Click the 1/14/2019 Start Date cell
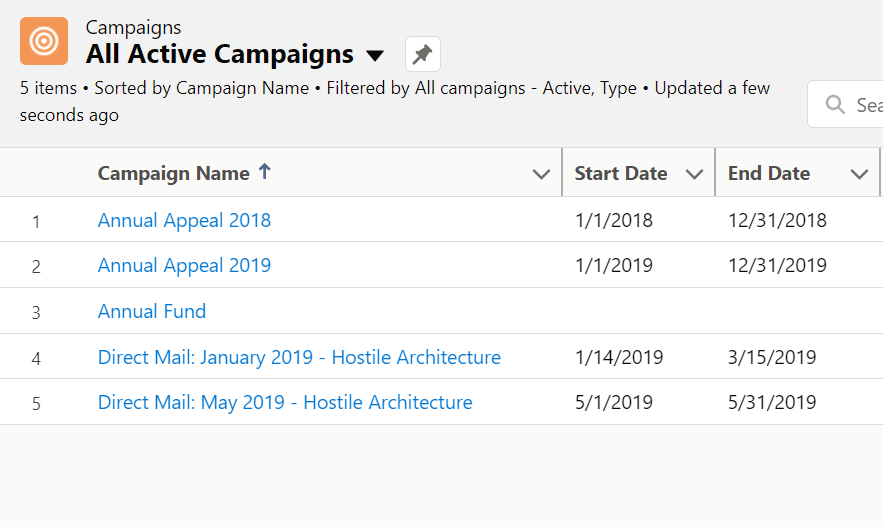The height and width of the screenshot is (527, 883). click(x=618, y=357)
